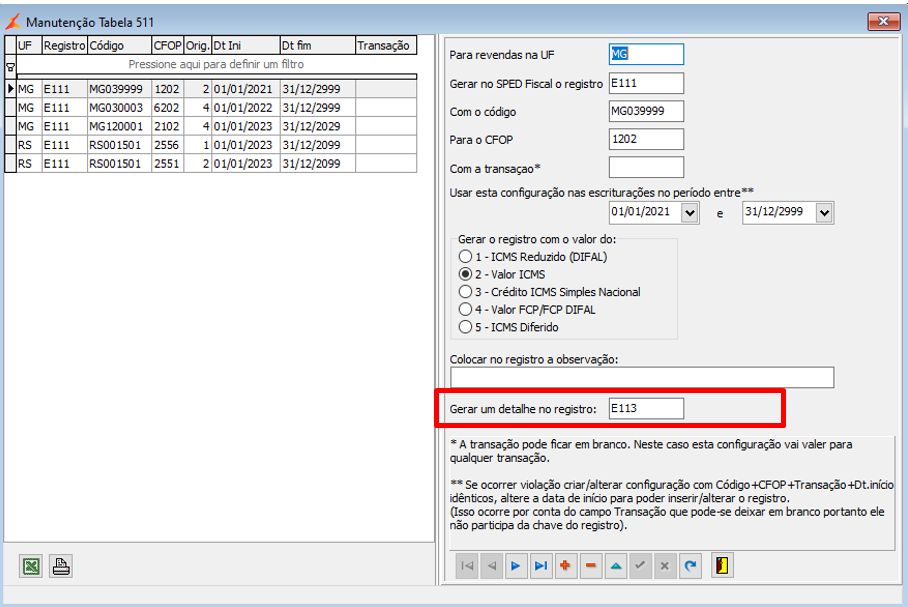Click the 'Com o código' field MG039999
This screenshot has width=908, height=607.
click(646, 111)
